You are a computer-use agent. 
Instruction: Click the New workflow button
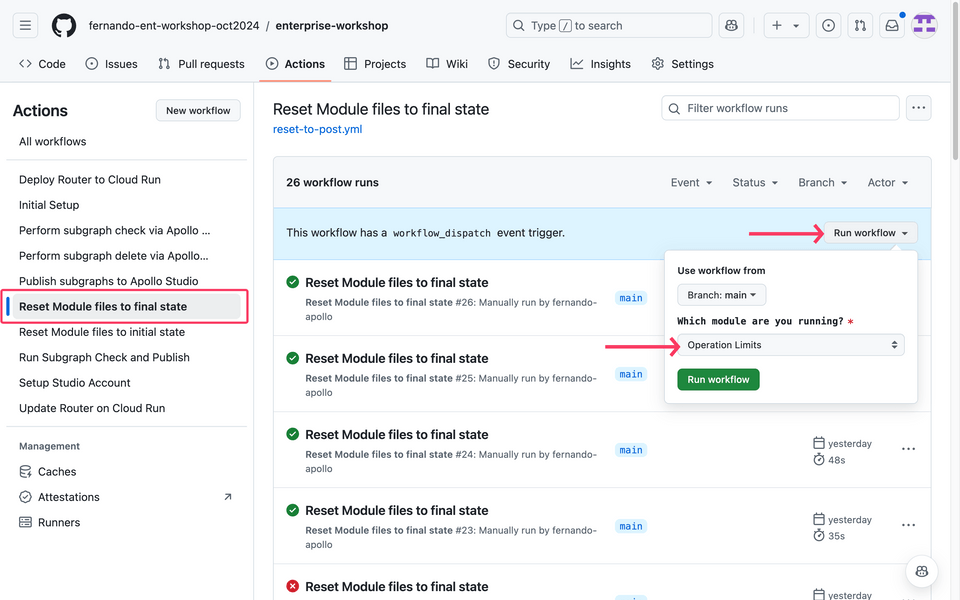coord(198,110)
